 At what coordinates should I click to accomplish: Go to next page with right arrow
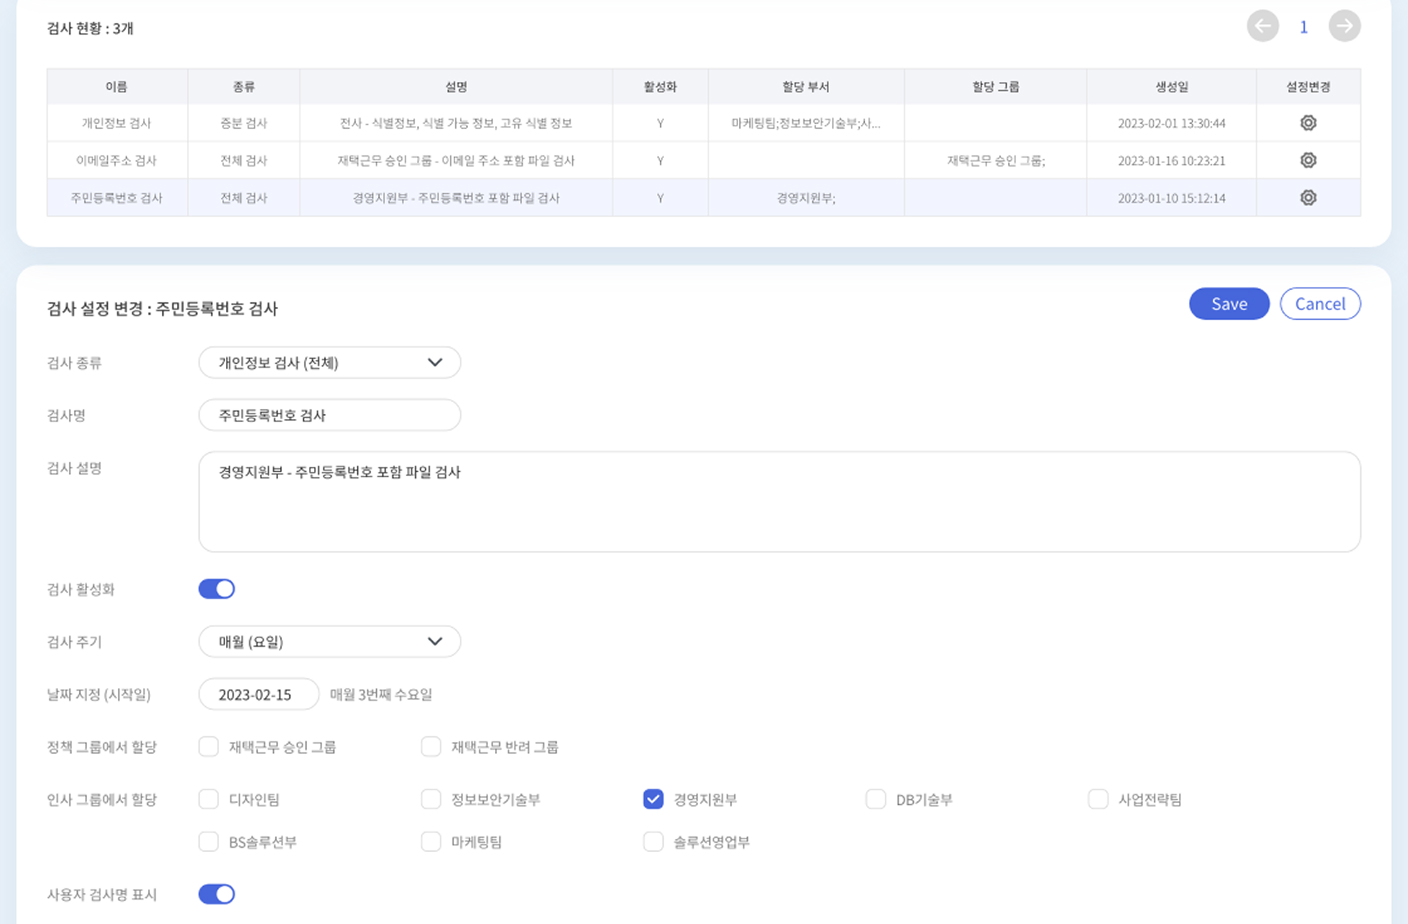(x=1344, y=26)
